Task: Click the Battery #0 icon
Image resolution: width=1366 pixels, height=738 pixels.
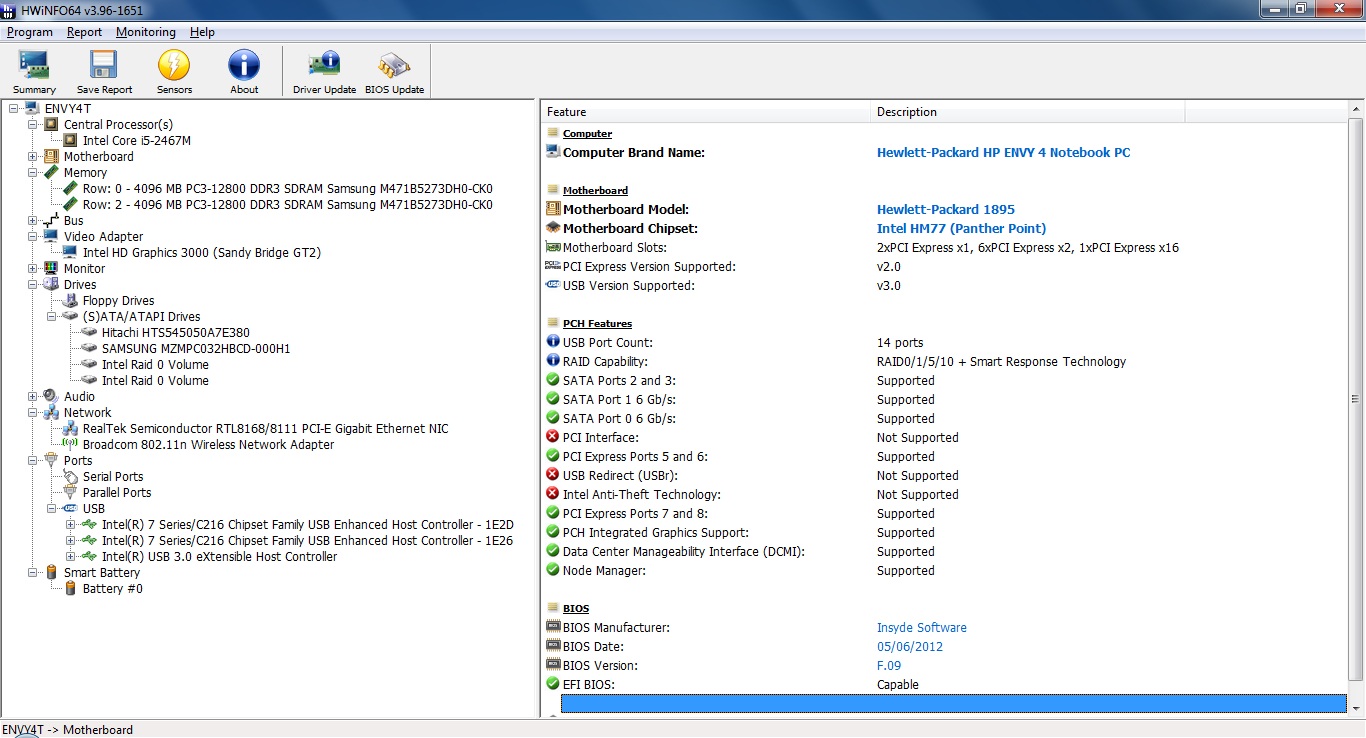Action: pyautogui.click(x=70, y=588)
